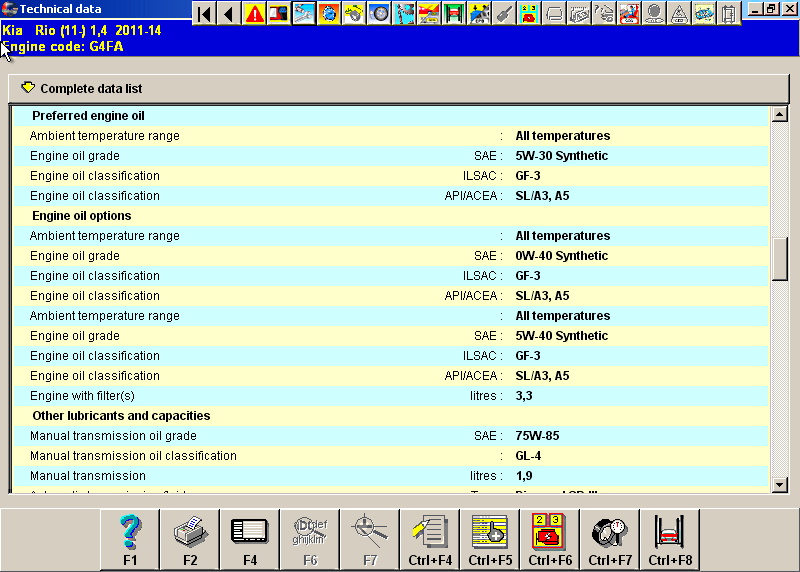Click the blue and yellow down-arrow icon

(479, 14)
